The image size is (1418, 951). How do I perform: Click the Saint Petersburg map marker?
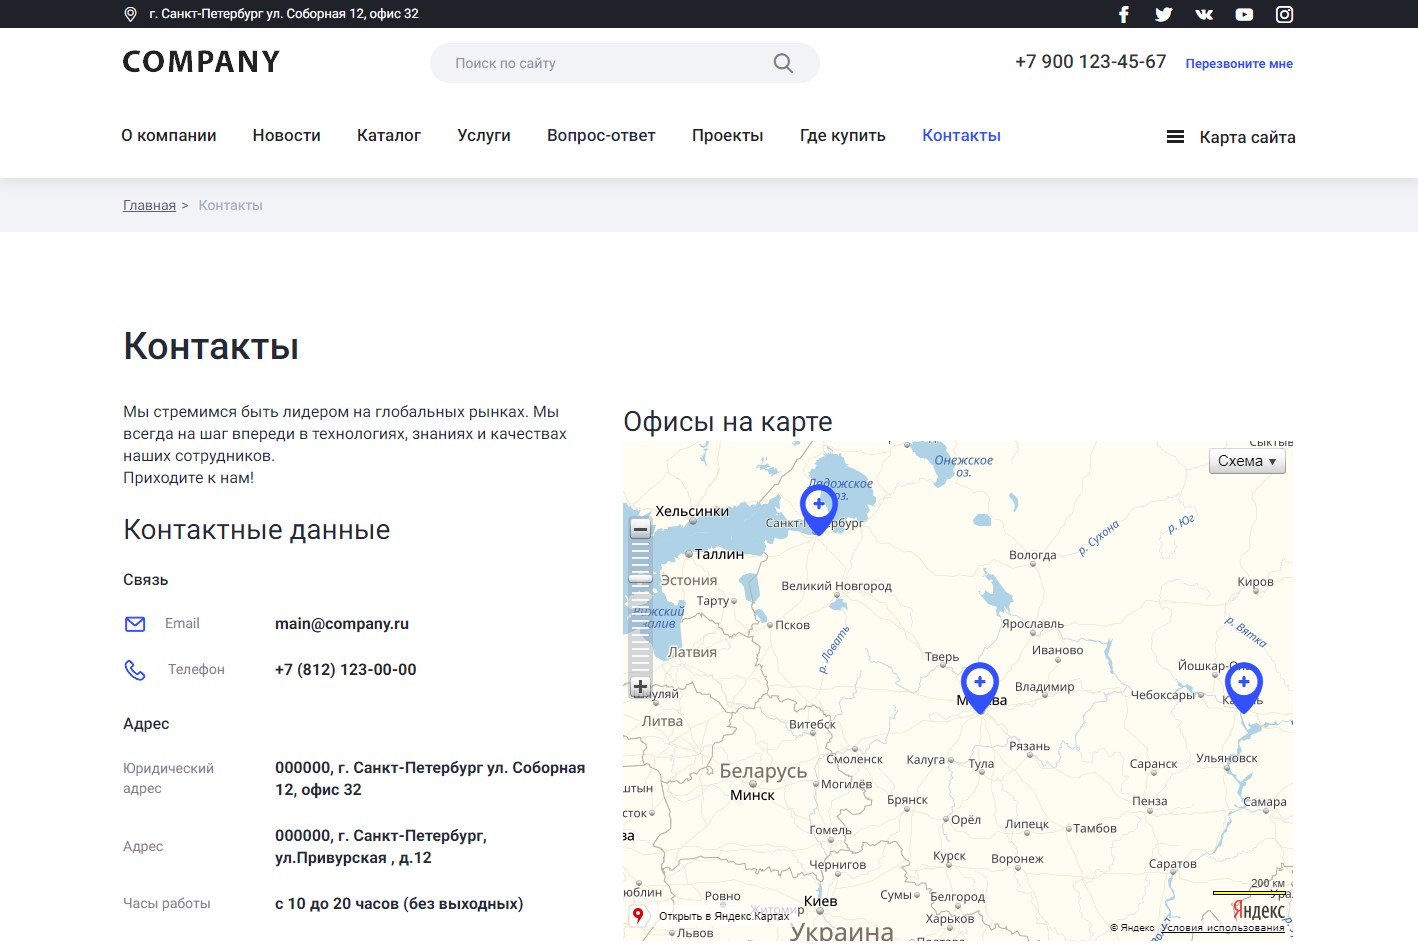coord(818,506)
